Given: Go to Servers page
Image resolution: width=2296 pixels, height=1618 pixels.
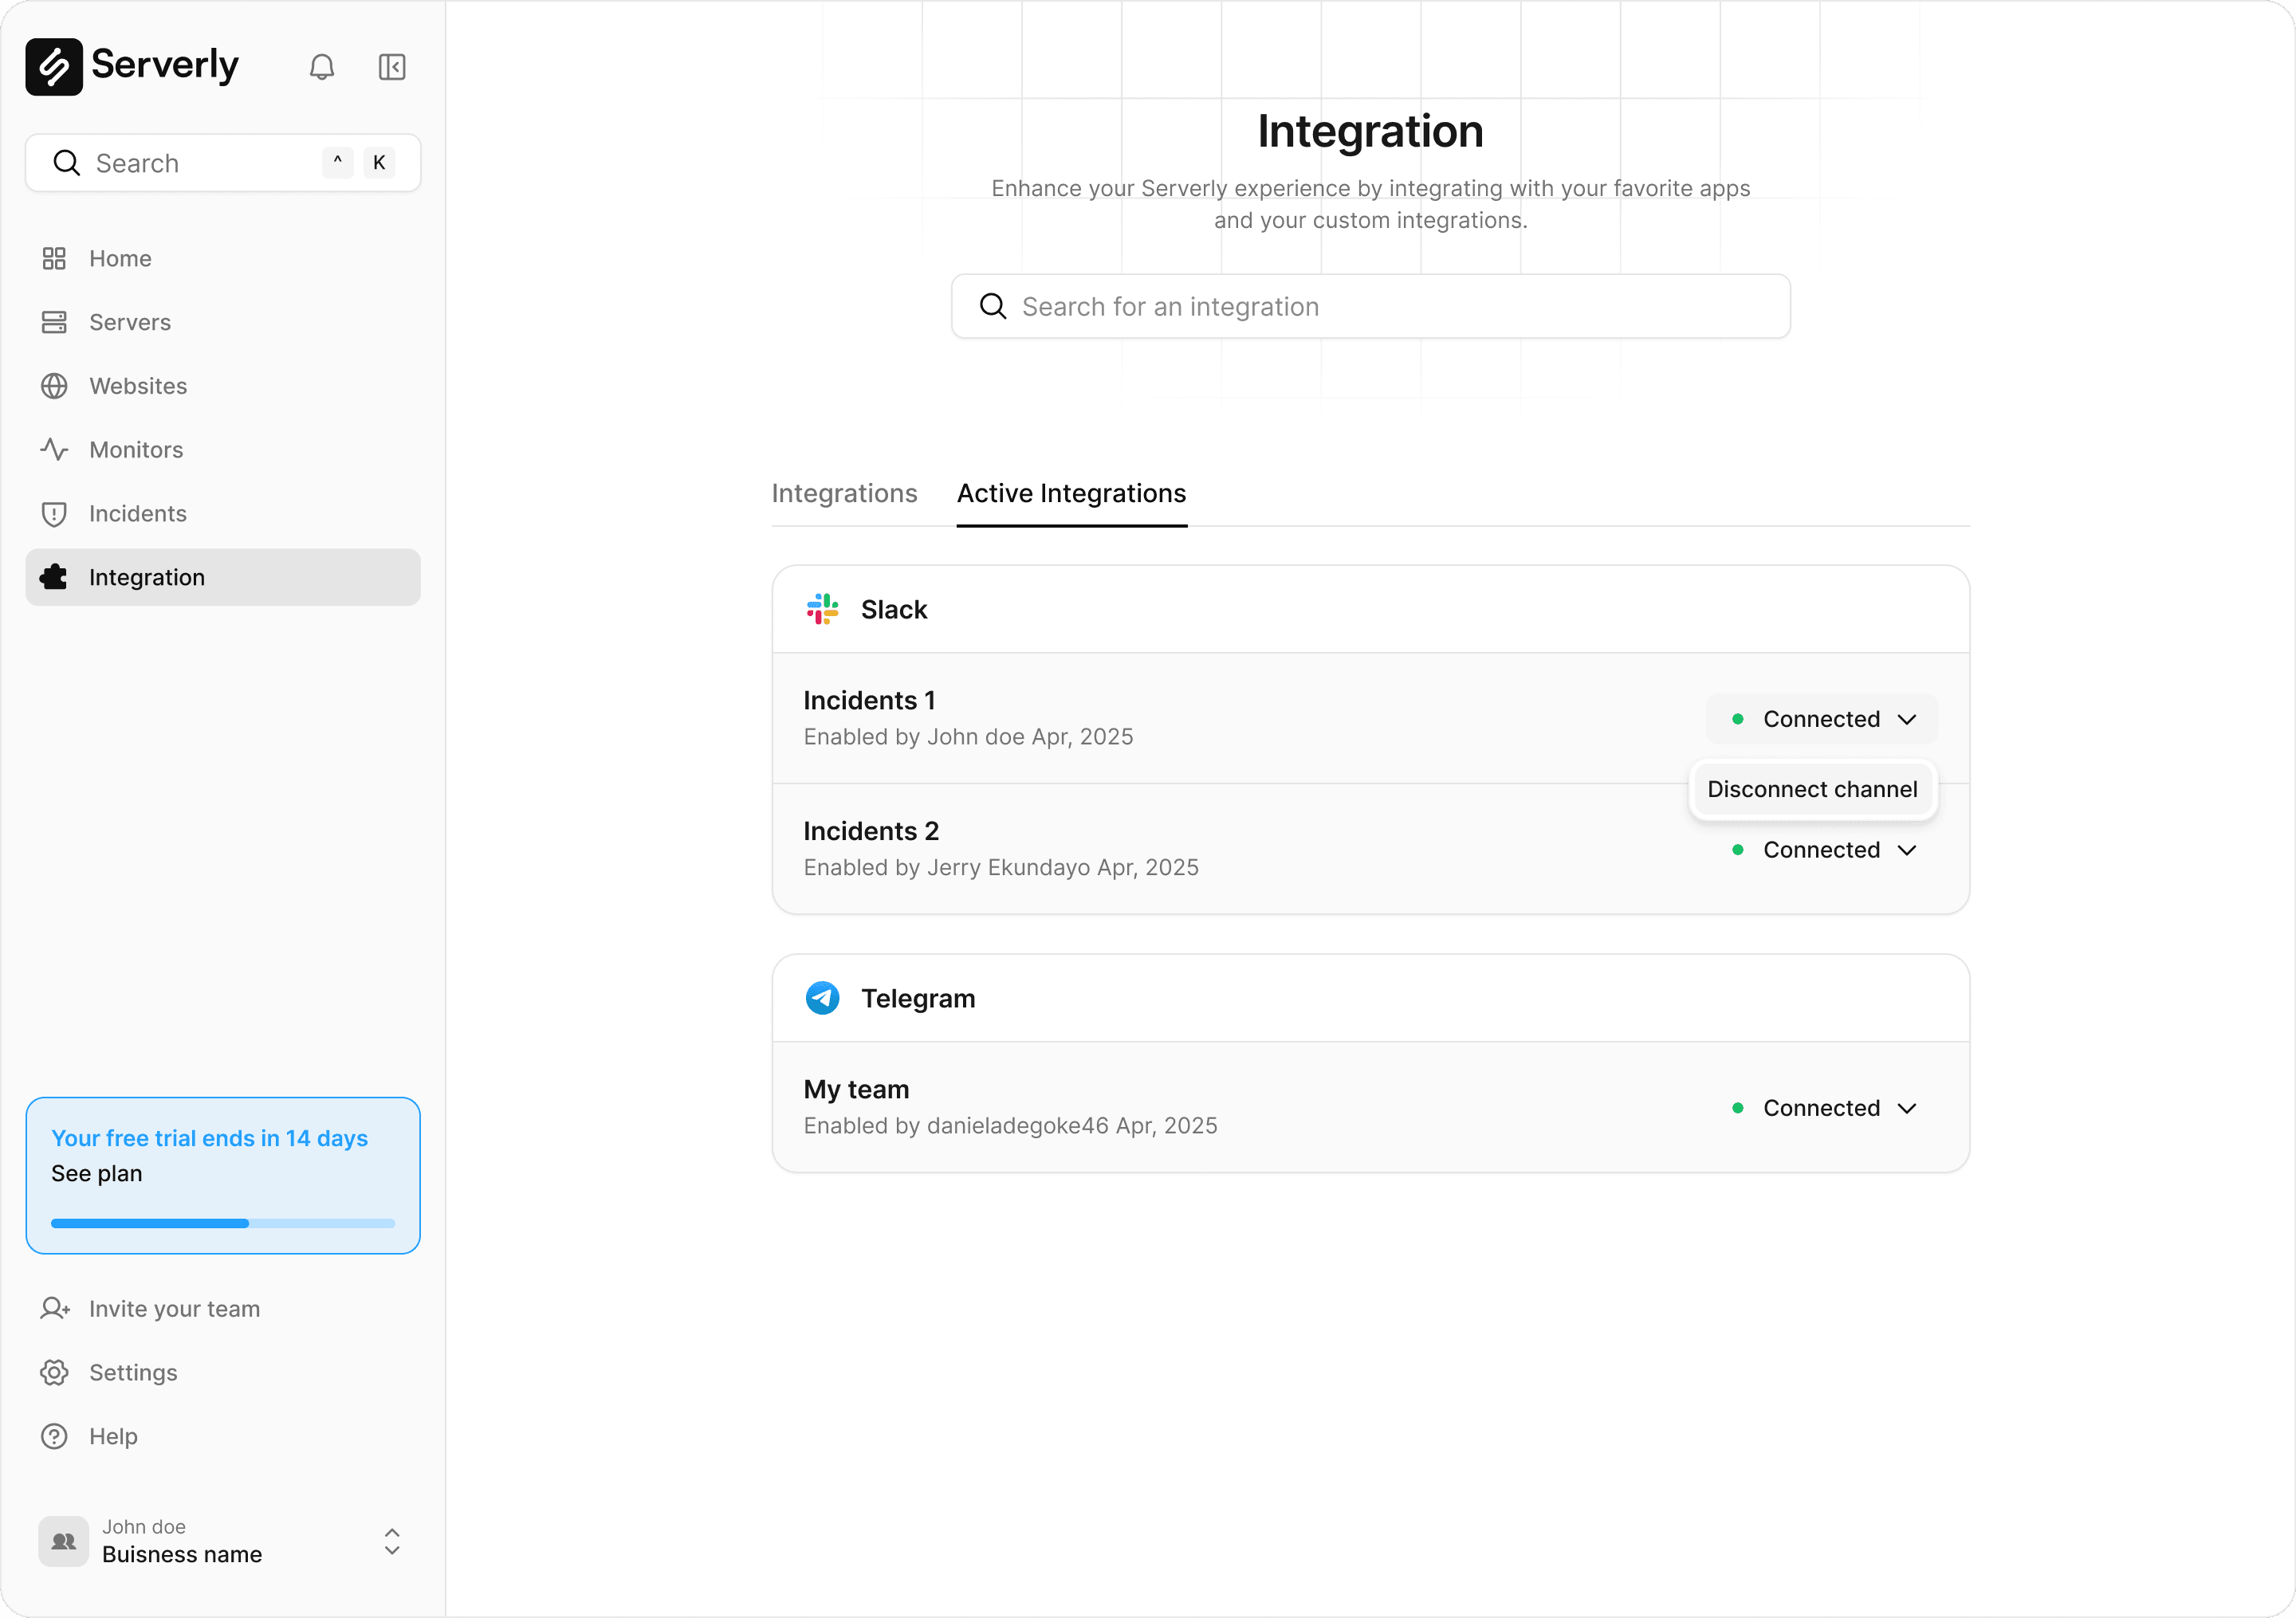Looking at the screenshot, I should point(130,322).
